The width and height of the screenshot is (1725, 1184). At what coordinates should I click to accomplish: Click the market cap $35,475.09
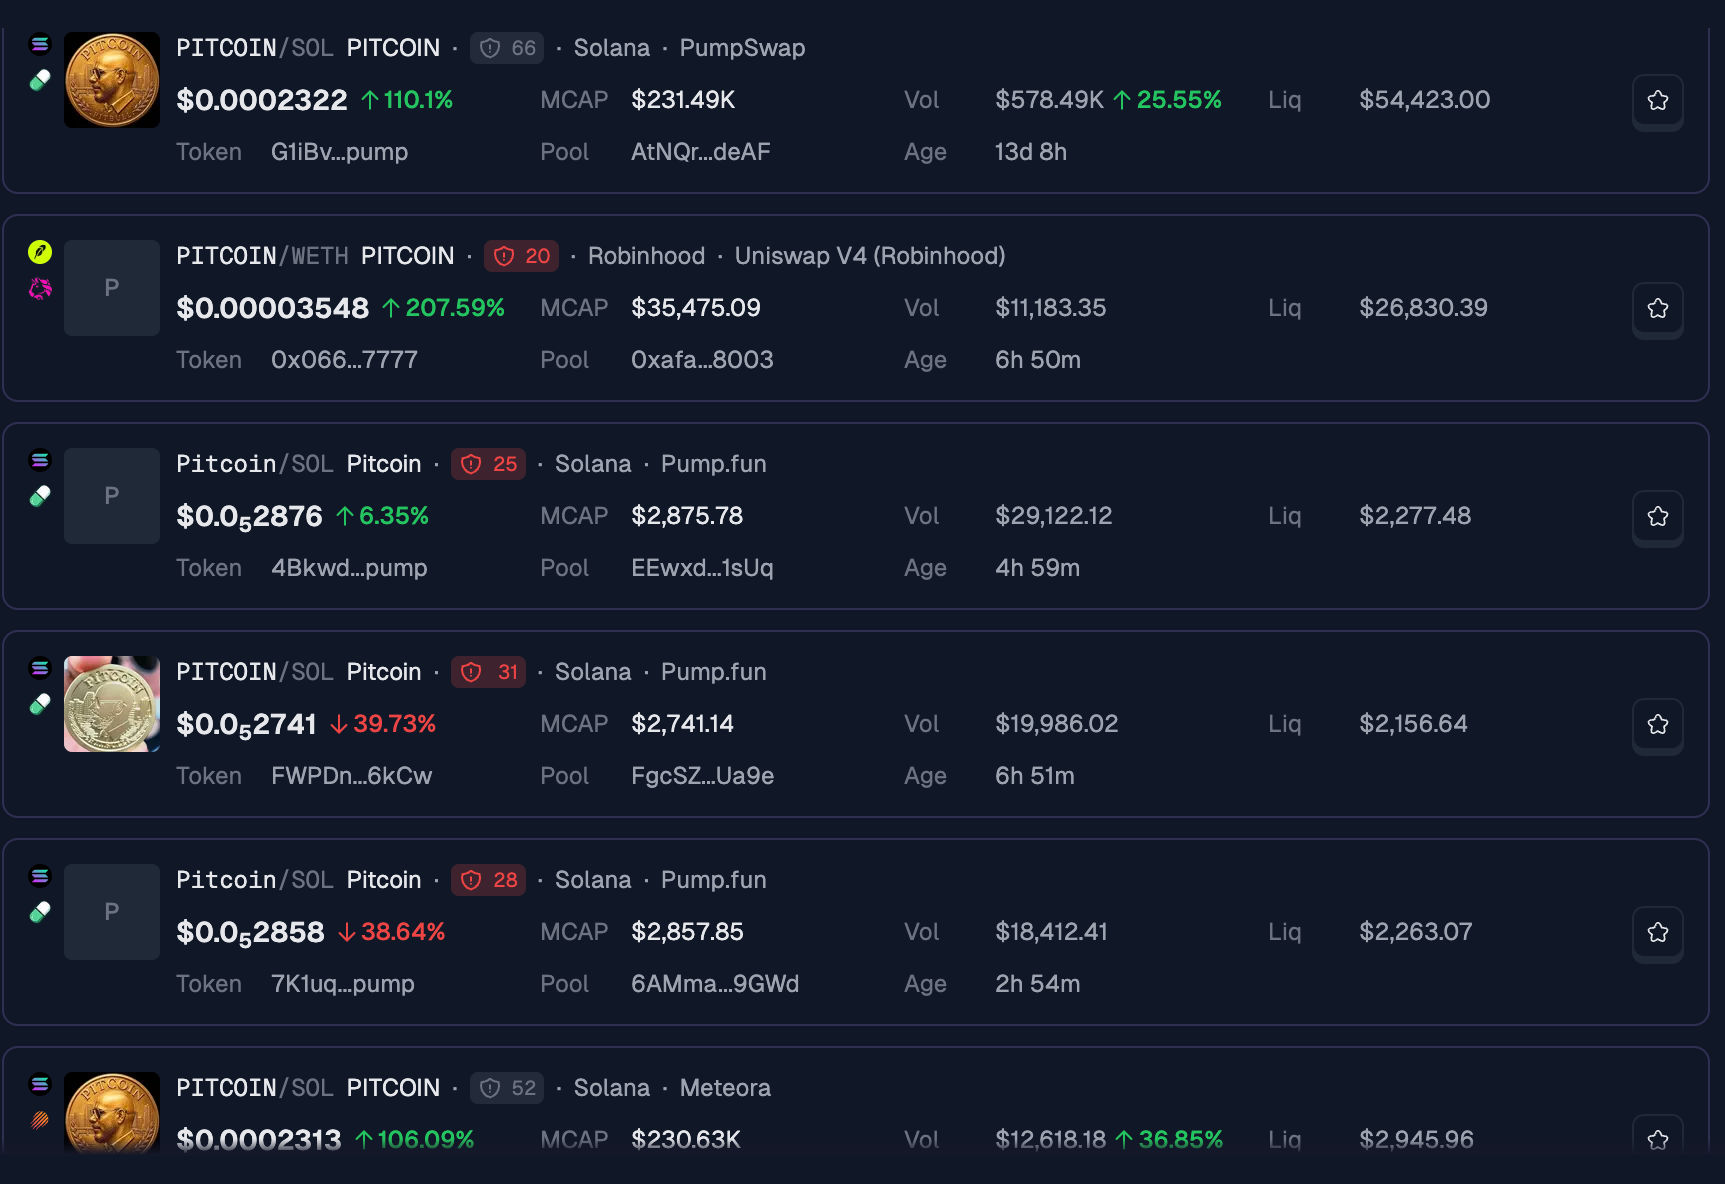click(x=696, y=308)
